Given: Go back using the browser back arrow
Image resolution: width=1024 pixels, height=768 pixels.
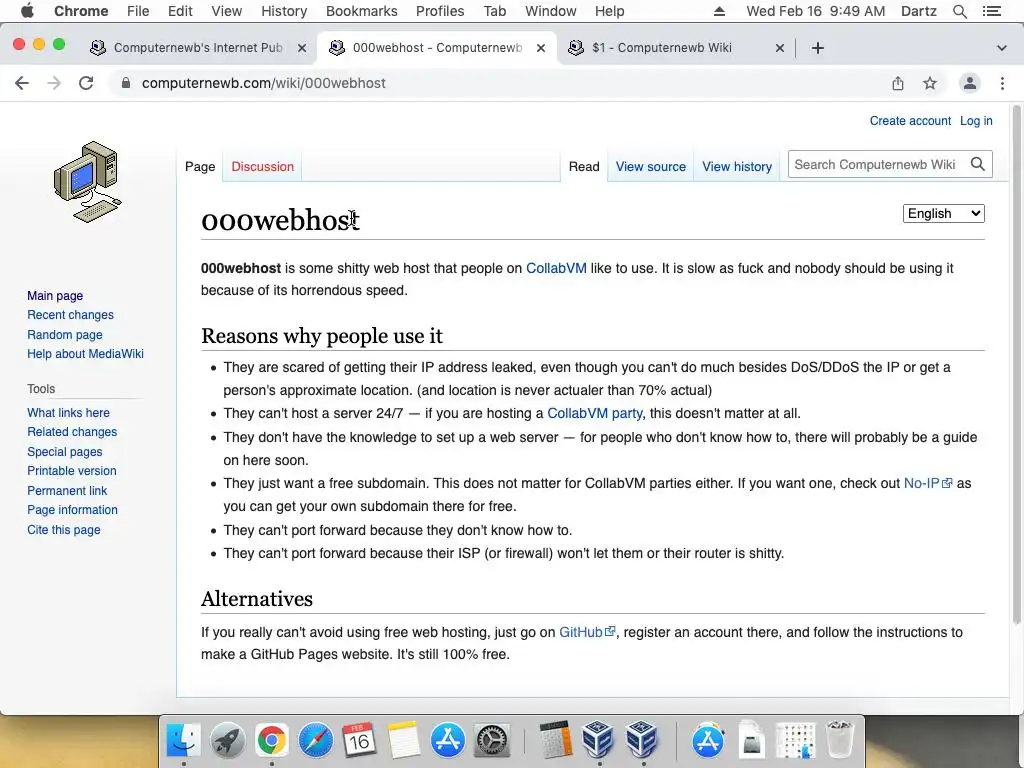Looking at the screenshot, I should point(22,83).
